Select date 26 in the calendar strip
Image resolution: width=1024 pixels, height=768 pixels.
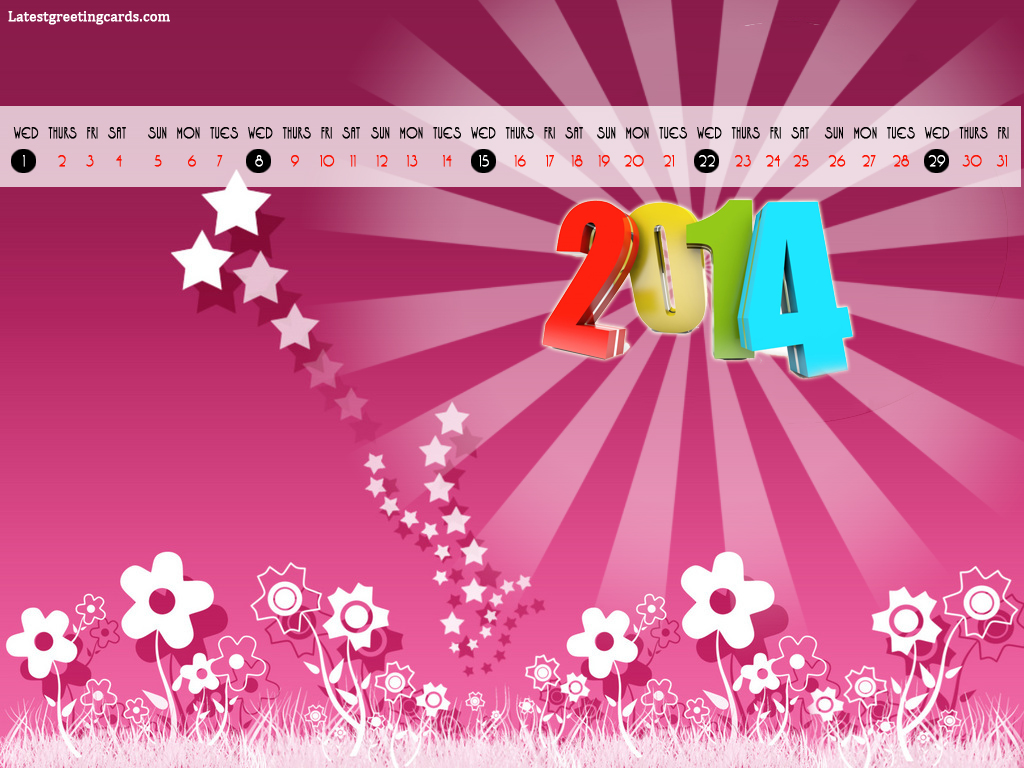pyautogui.click(x=837, y=161)
